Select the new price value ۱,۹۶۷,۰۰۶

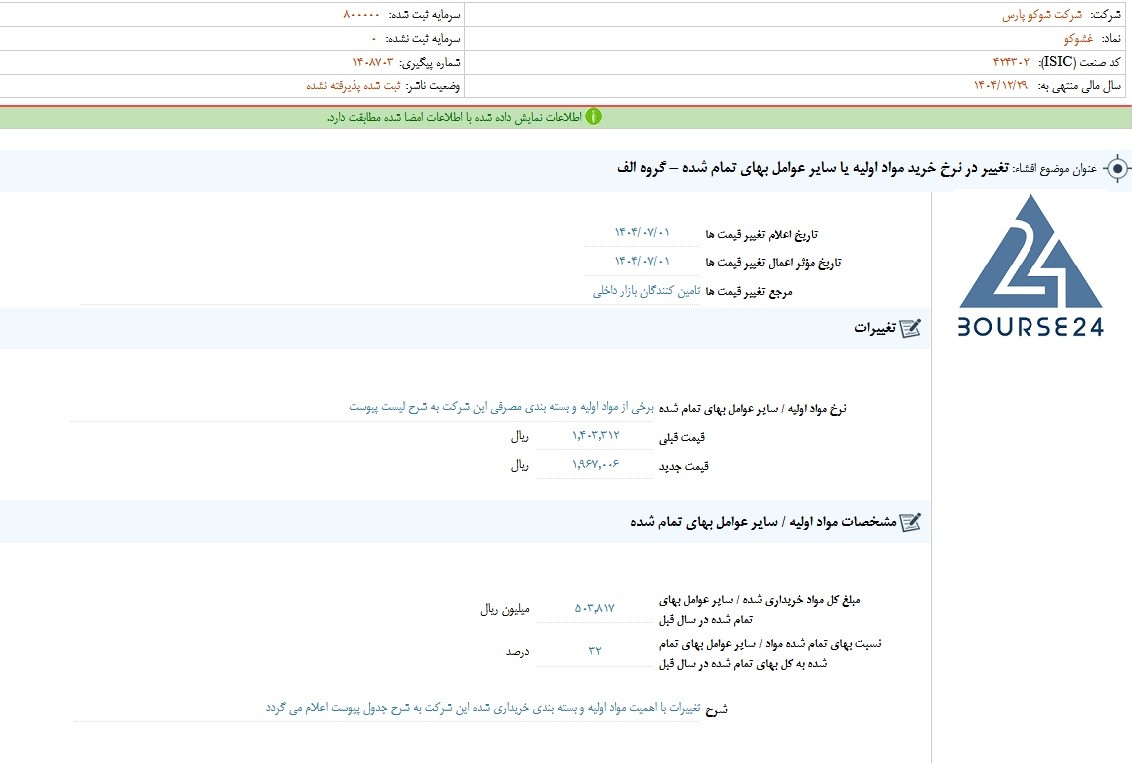[x=596, y=465]
